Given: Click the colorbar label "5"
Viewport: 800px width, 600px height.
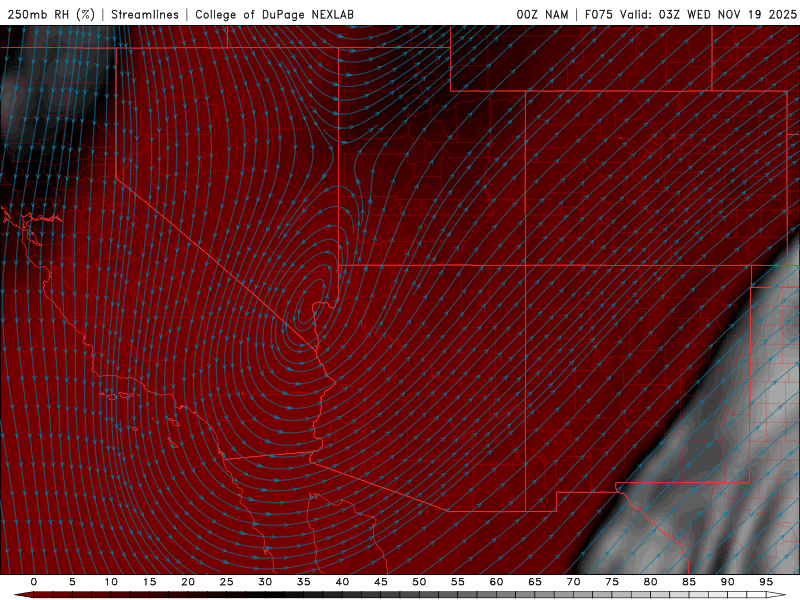Looking at the screenshot, I should 72,582.
